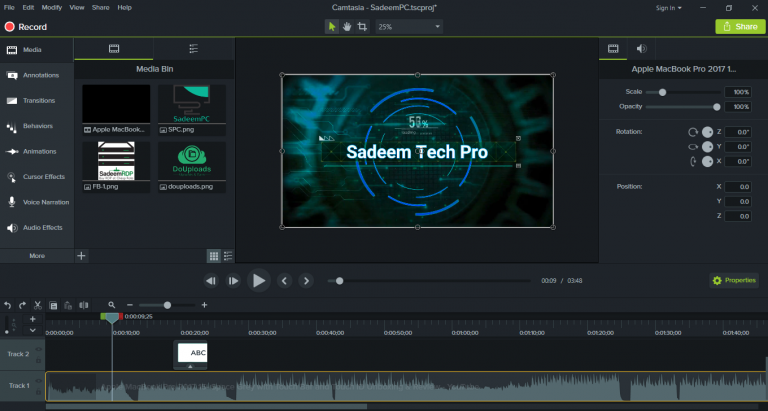Open the Transitions panel
768x411 pixels.
point(37,100)
